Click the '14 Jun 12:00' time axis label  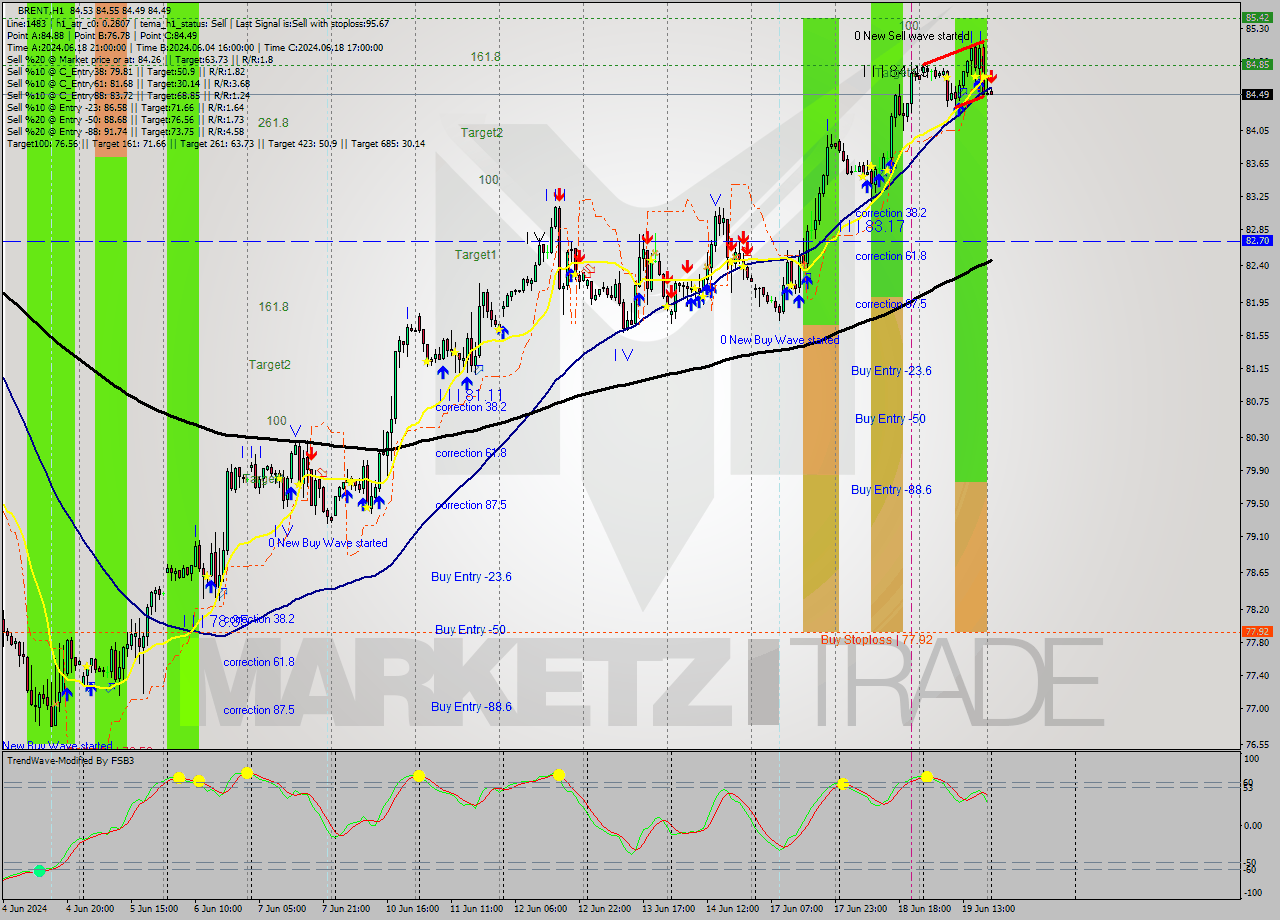coord(733,909)
